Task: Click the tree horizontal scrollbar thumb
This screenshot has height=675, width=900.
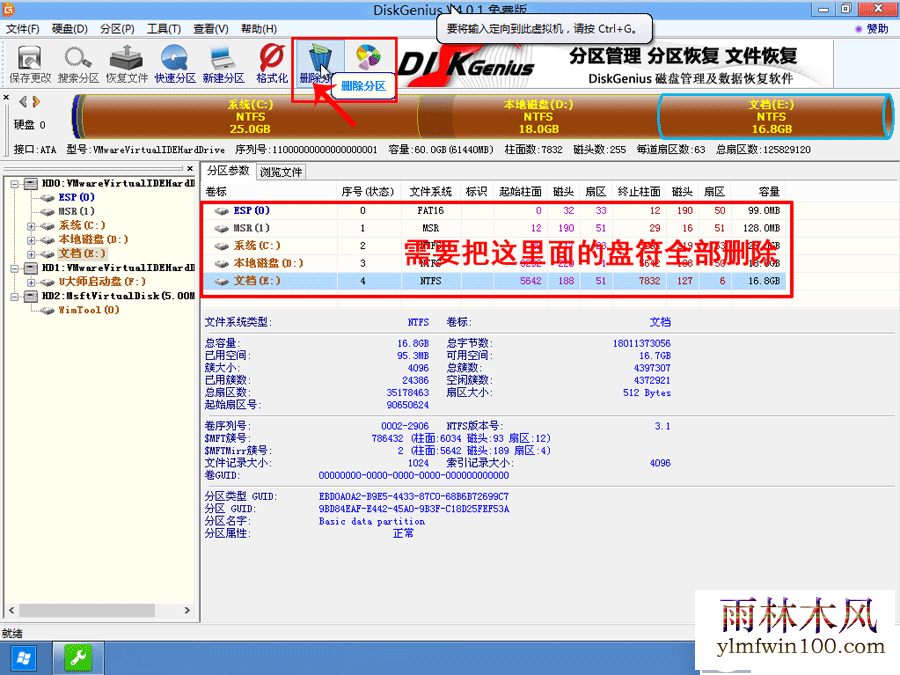Action: pyautogui.click(x=86, y=610)
